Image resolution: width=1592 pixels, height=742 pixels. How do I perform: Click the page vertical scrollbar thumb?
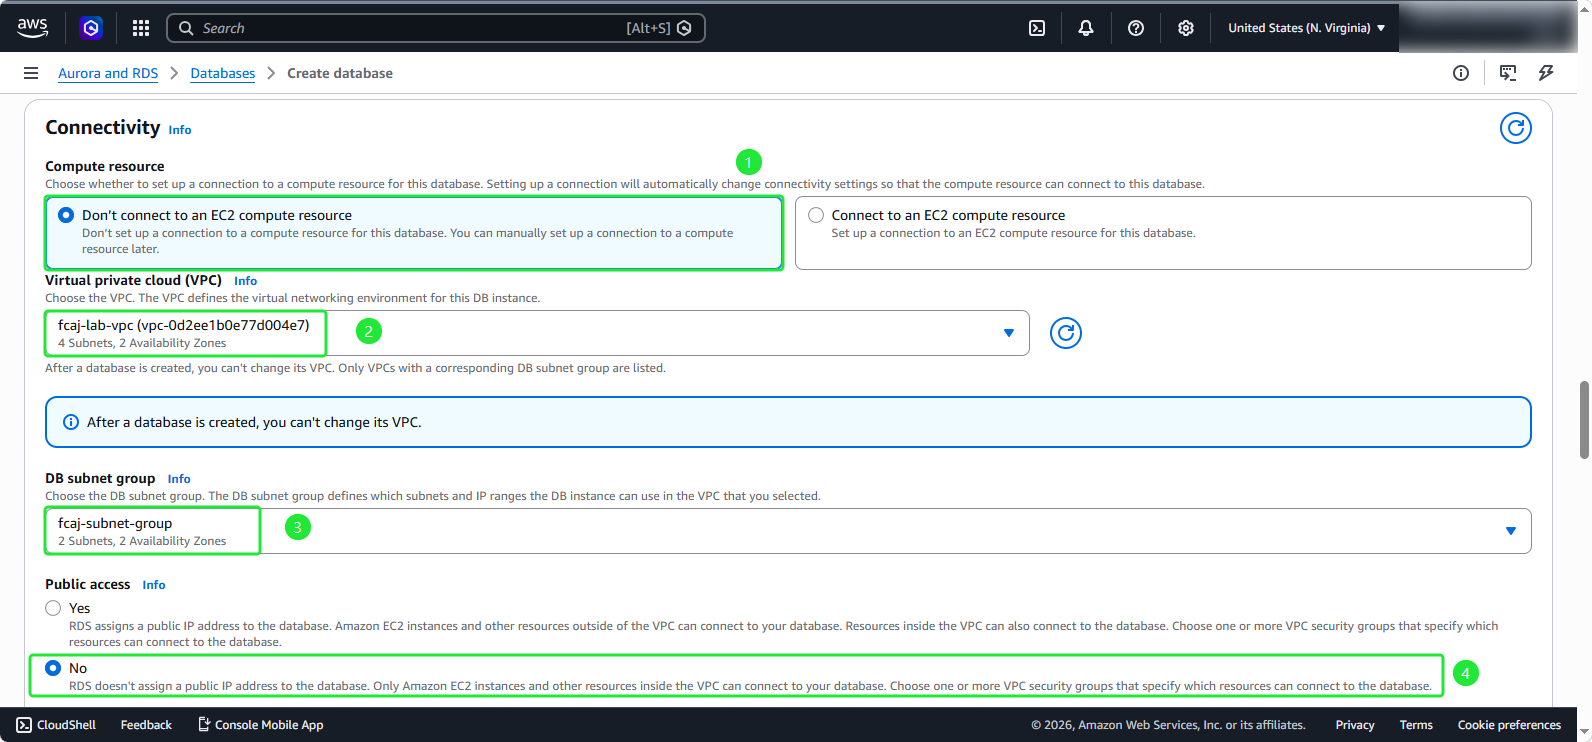1584,419
